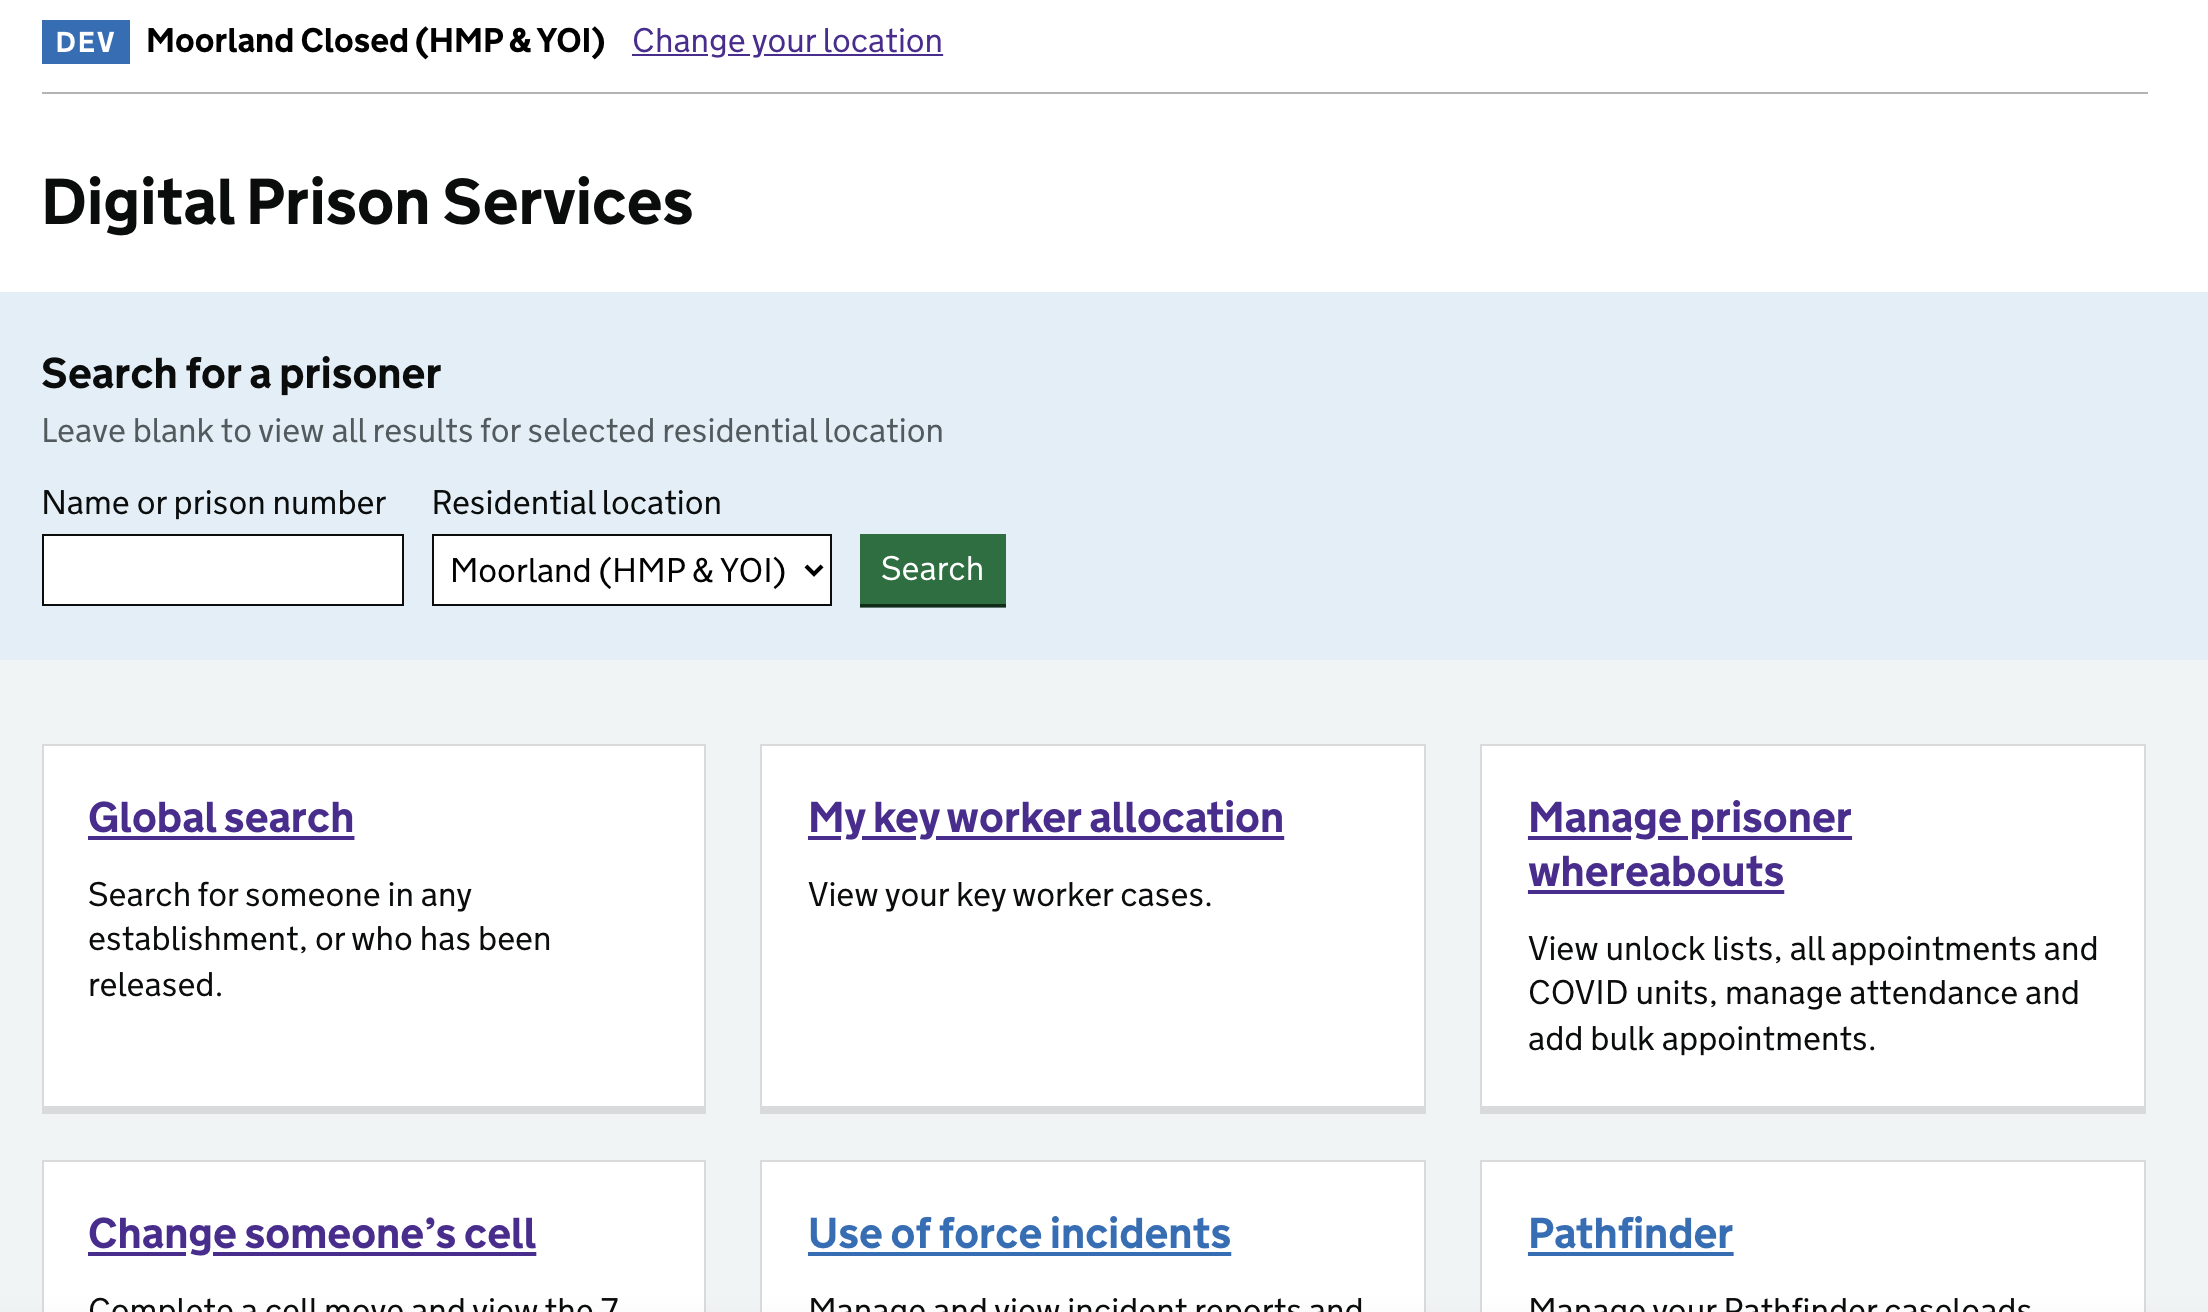Image resolution: width=2208 pixels, height=1312 pixels.
Task: Open the Global search link
Action: [221, 818]
